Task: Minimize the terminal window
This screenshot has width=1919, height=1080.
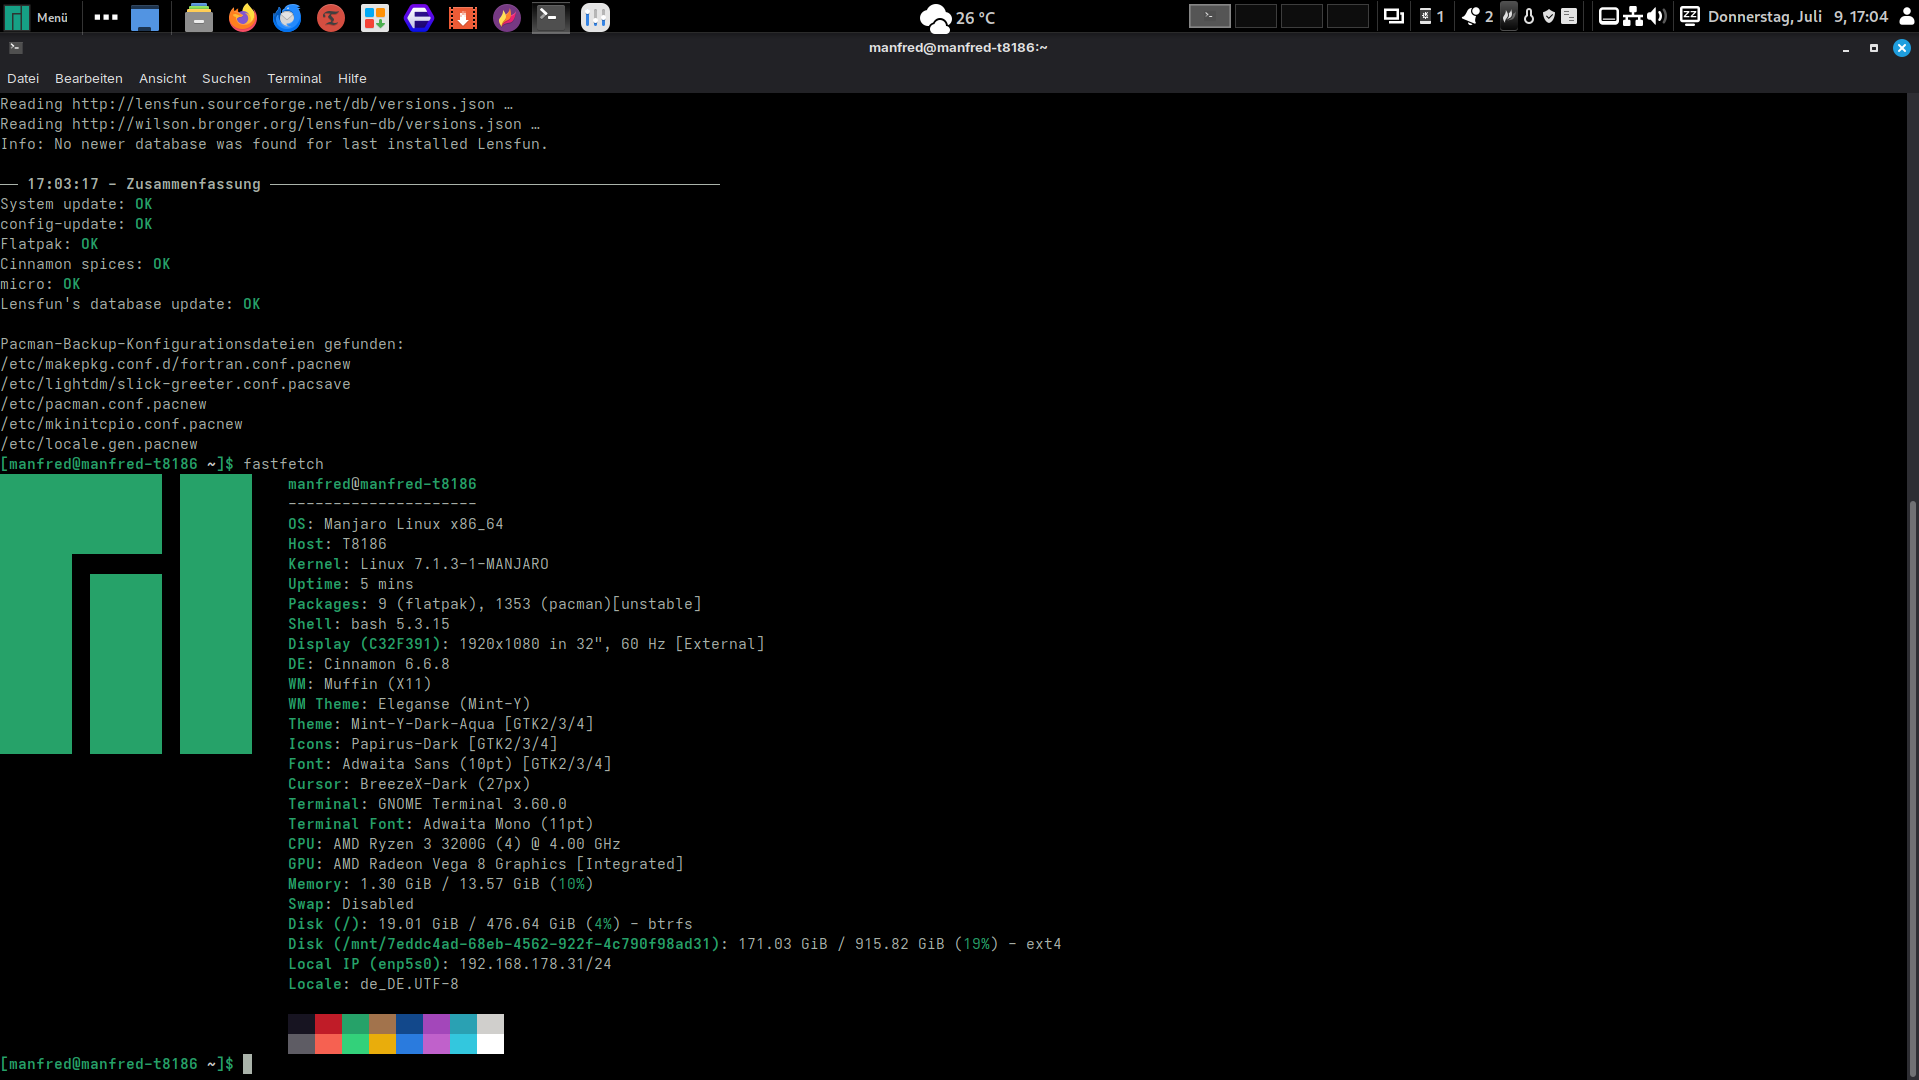Action: [x=1846, y=48]
